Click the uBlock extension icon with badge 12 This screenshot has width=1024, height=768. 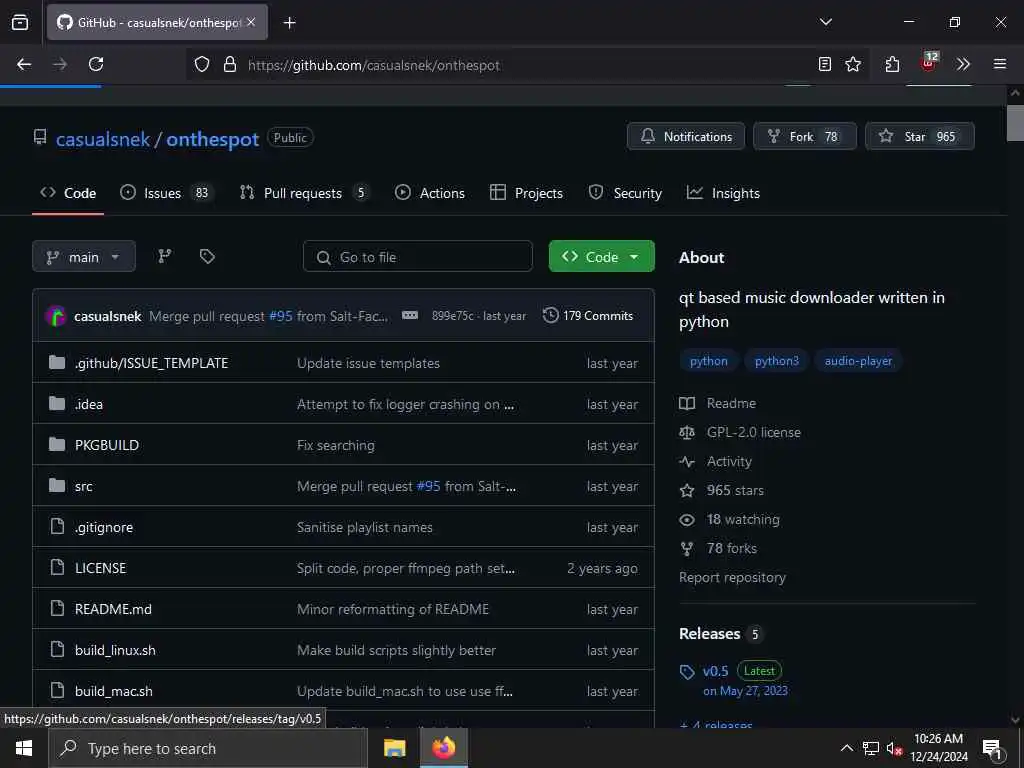tap(929, 63)
